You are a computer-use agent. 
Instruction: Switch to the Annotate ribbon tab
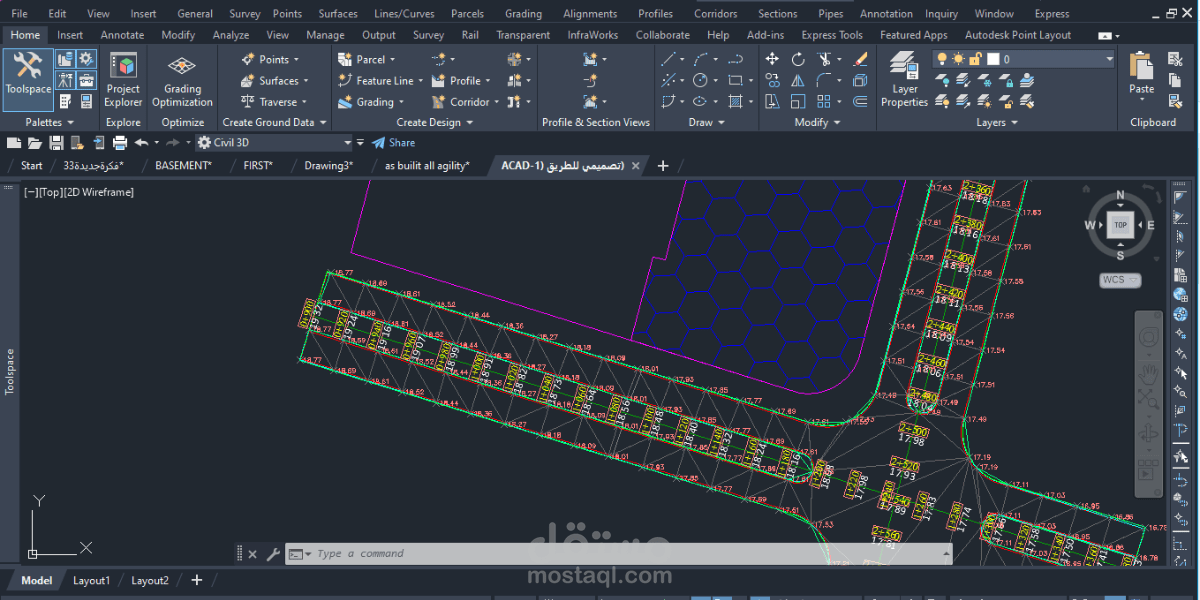point(122,35)
